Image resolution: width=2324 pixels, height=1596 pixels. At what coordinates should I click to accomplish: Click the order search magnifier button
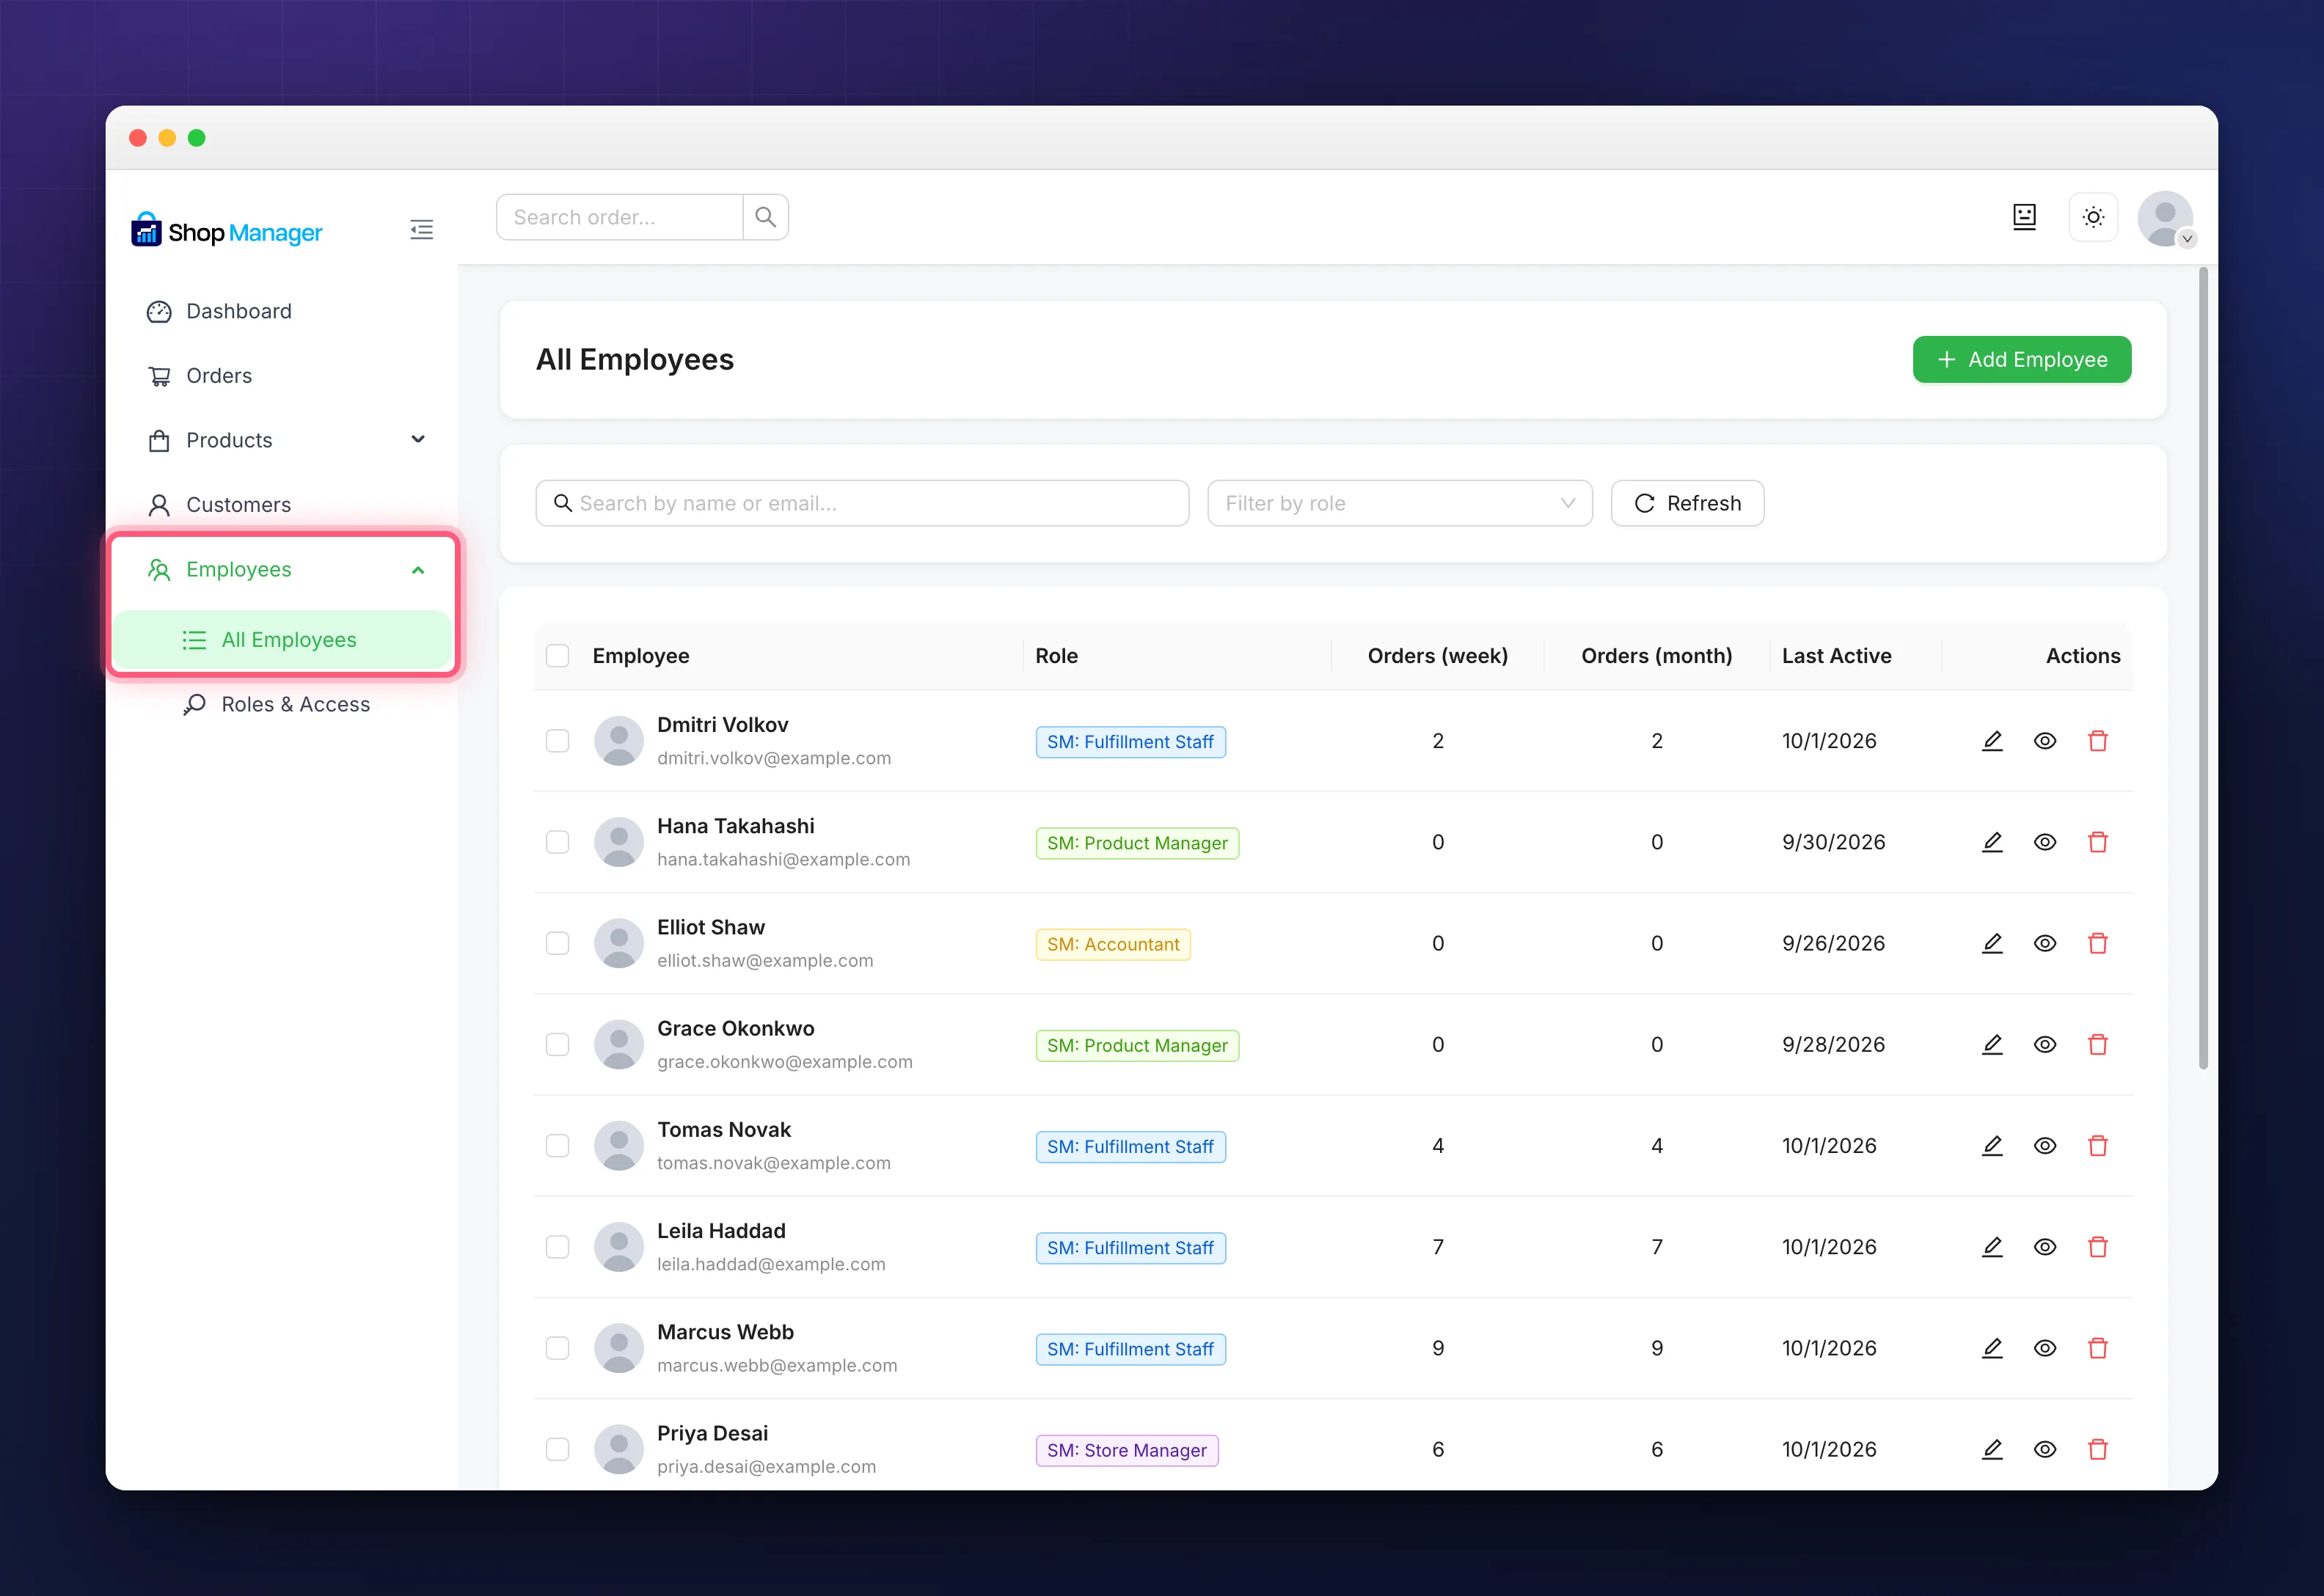tap(766, 217)
